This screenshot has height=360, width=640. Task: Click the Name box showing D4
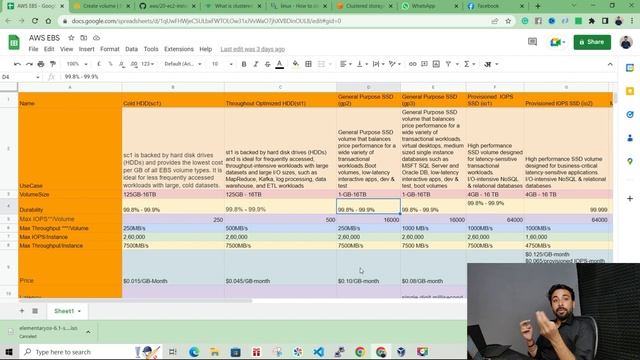[x=20, y=77]
